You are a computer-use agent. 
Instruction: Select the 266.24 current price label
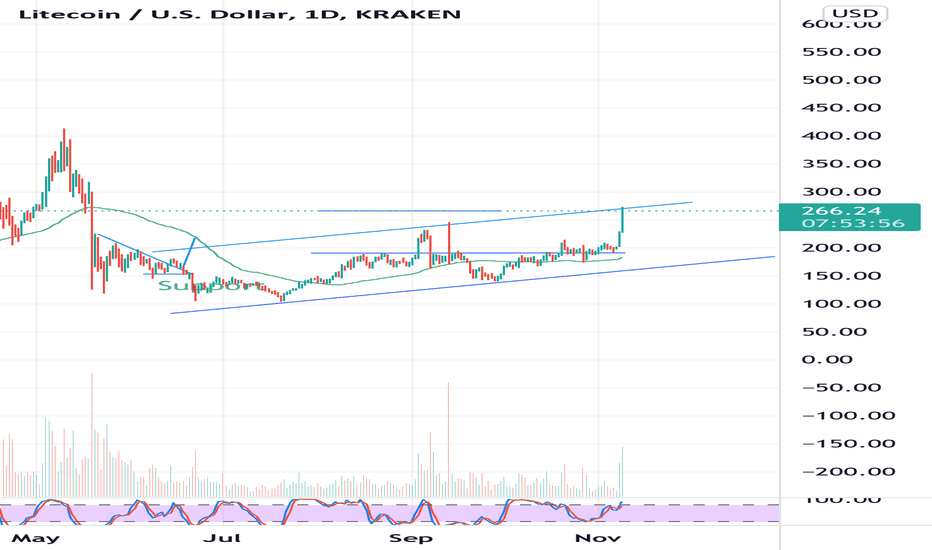841,211
